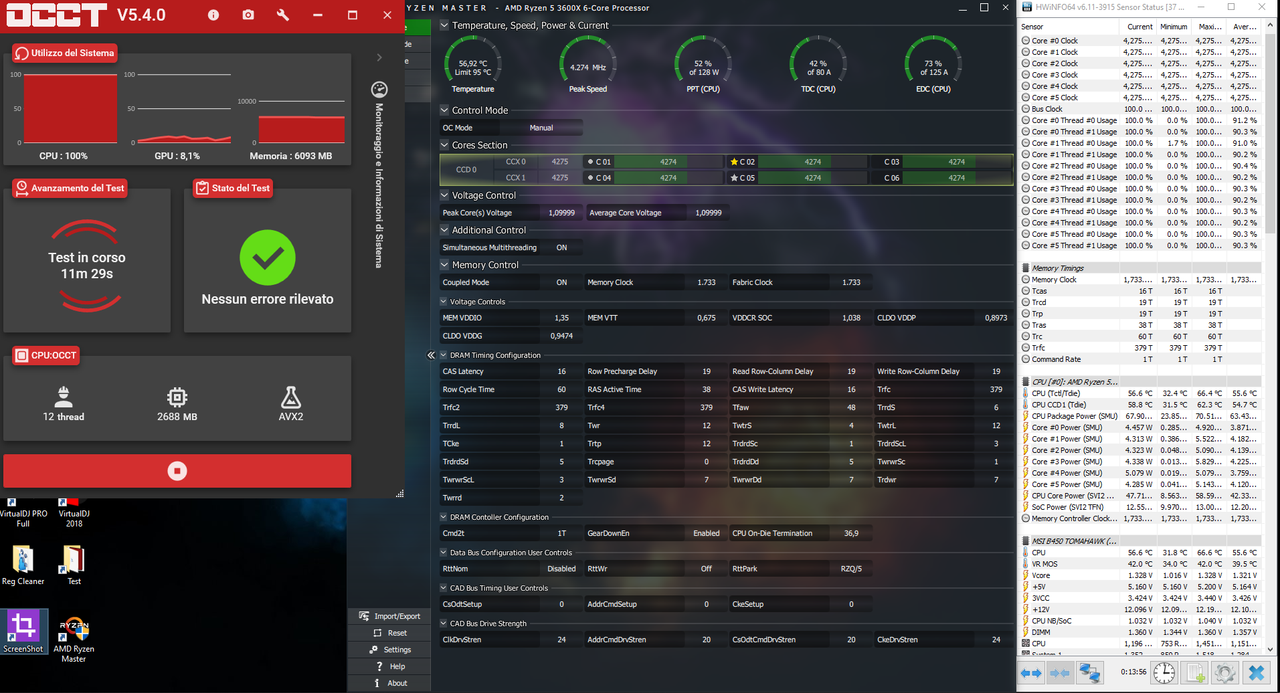Click the green no-errors checkmark icon

[268, 258]
